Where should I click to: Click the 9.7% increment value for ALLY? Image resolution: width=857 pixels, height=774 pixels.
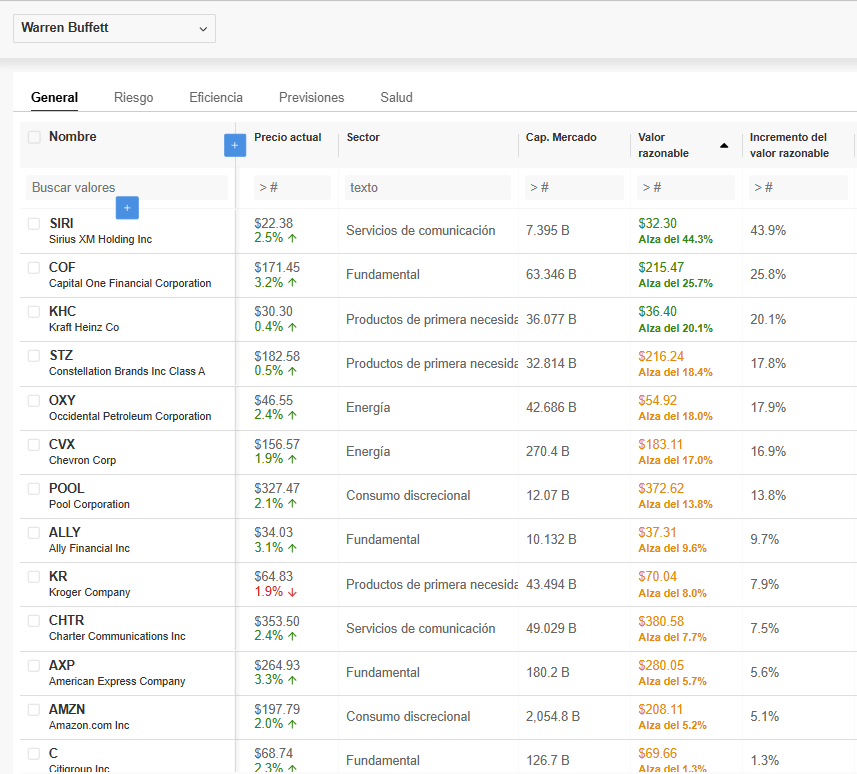(765, 540)
